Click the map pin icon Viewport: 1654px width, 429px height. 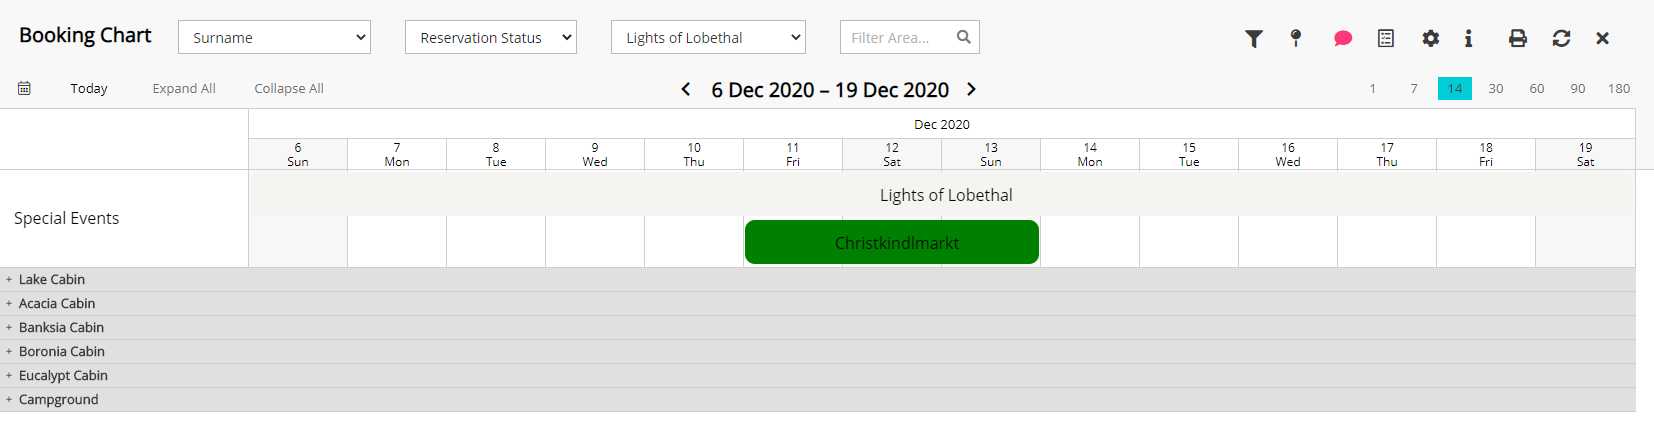point(1296,38)
